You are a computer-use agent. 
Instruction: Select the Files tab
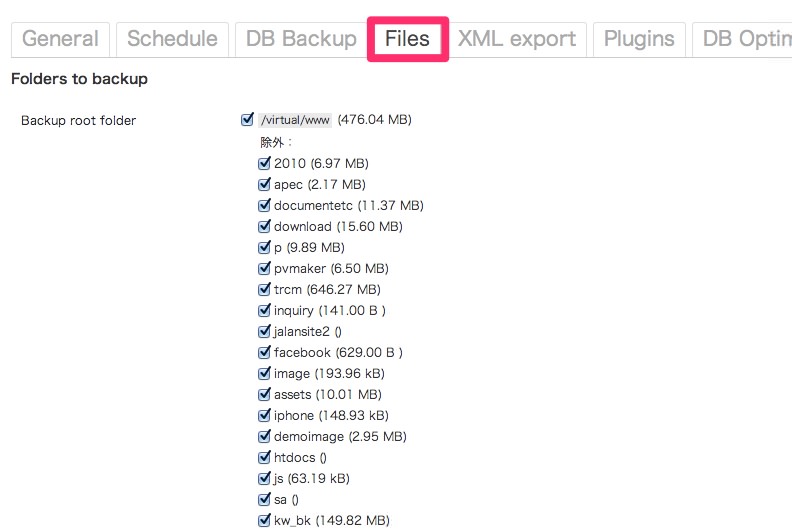407,39
